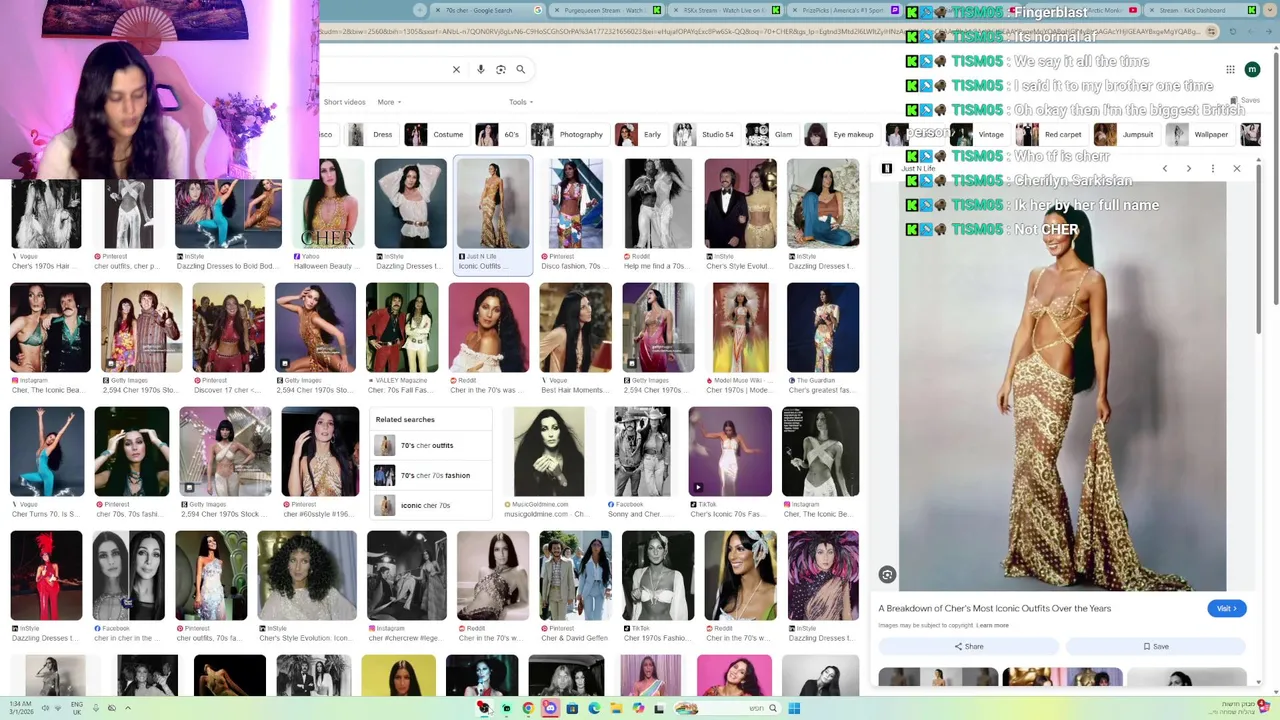Image resolution: width=1280 pixels, height=720 pixels.
Task: Open 'Cher & David Geffen' Pinterest thumbnail
Action: pyautogui.click(x=575, y=576)
